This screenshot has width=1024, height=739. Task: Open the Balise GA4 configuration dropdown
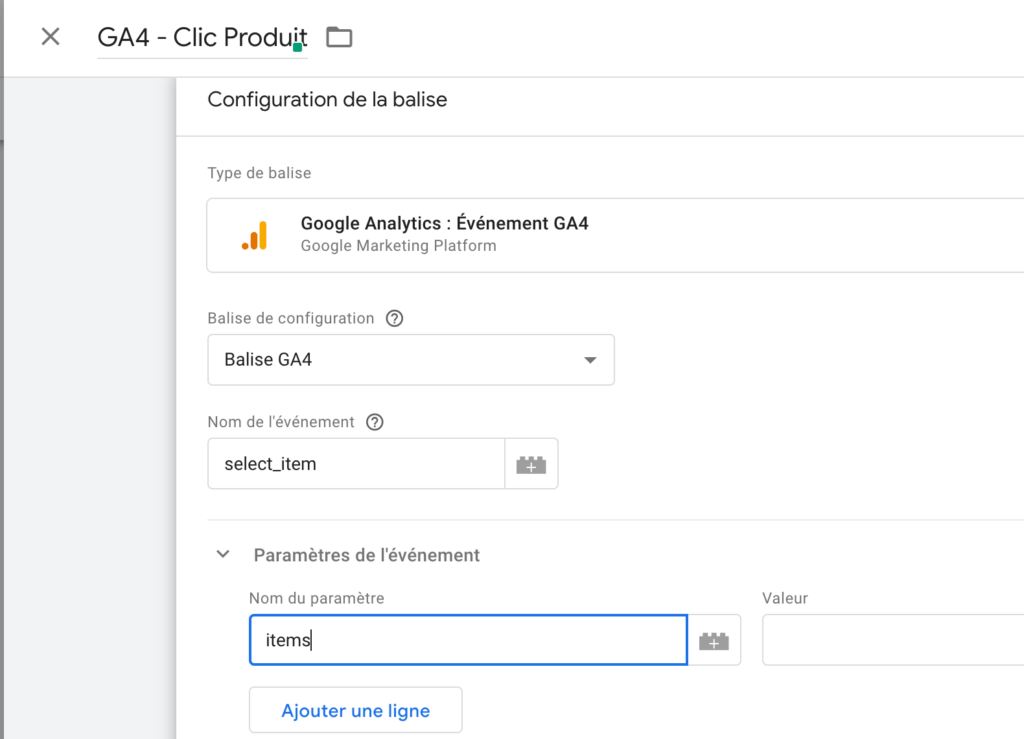click(x=411, y=360)
